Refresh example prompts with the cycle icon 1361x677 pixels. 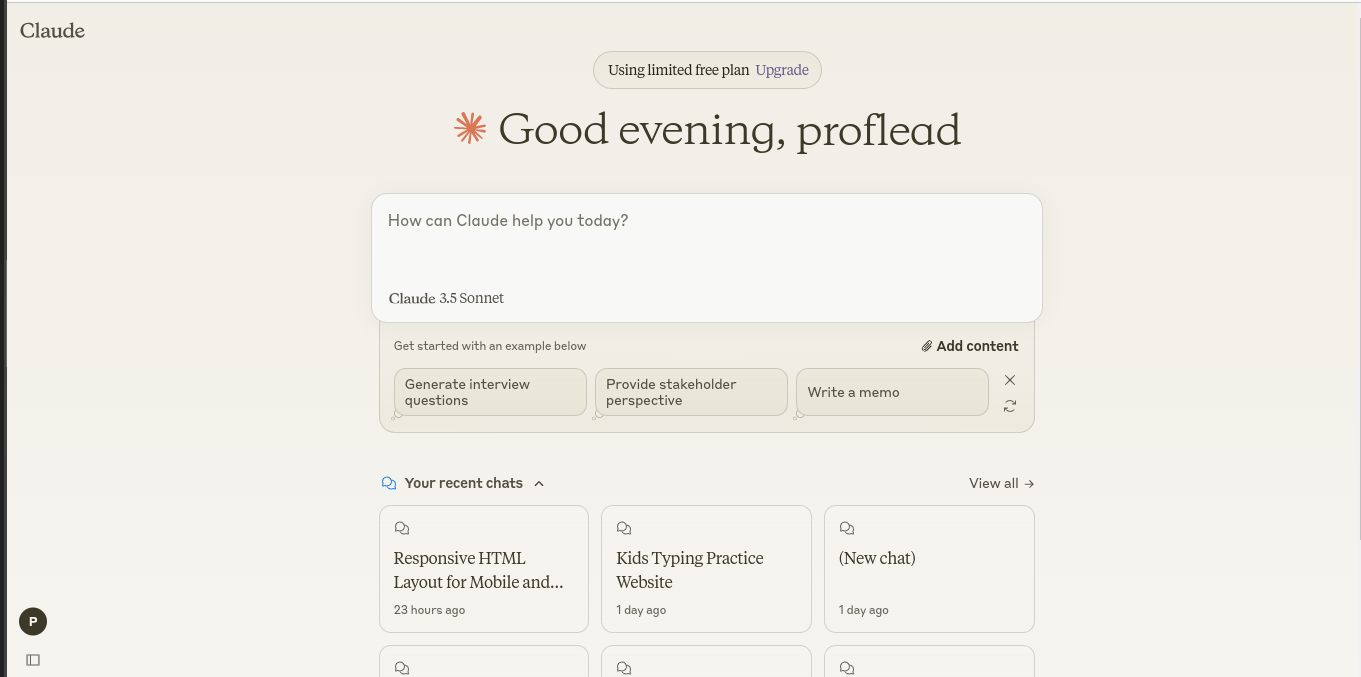click(1010, 406)
